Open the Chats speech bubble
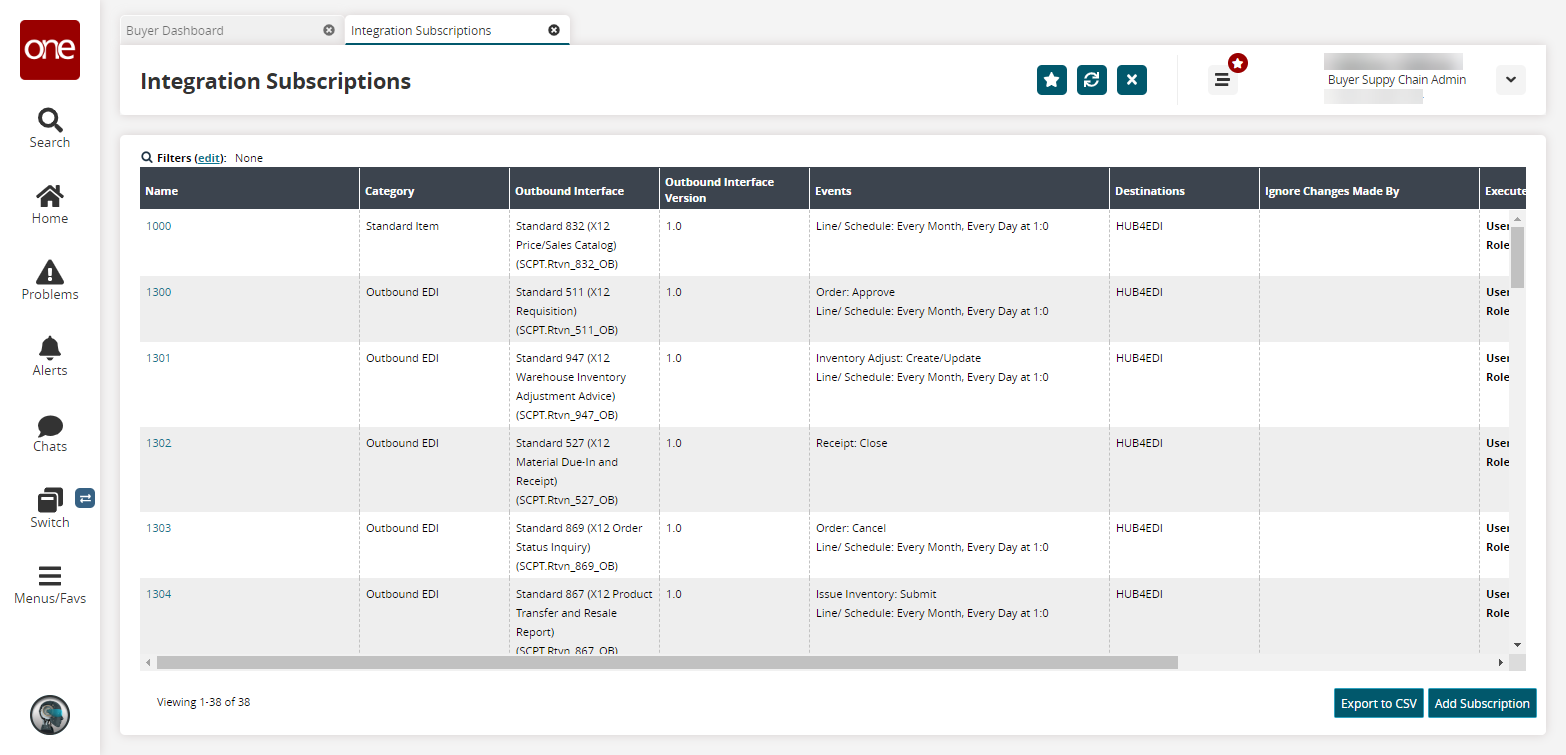Image resolution: width=1566 pixels, height=755 pixels. (x=49, y=425)
